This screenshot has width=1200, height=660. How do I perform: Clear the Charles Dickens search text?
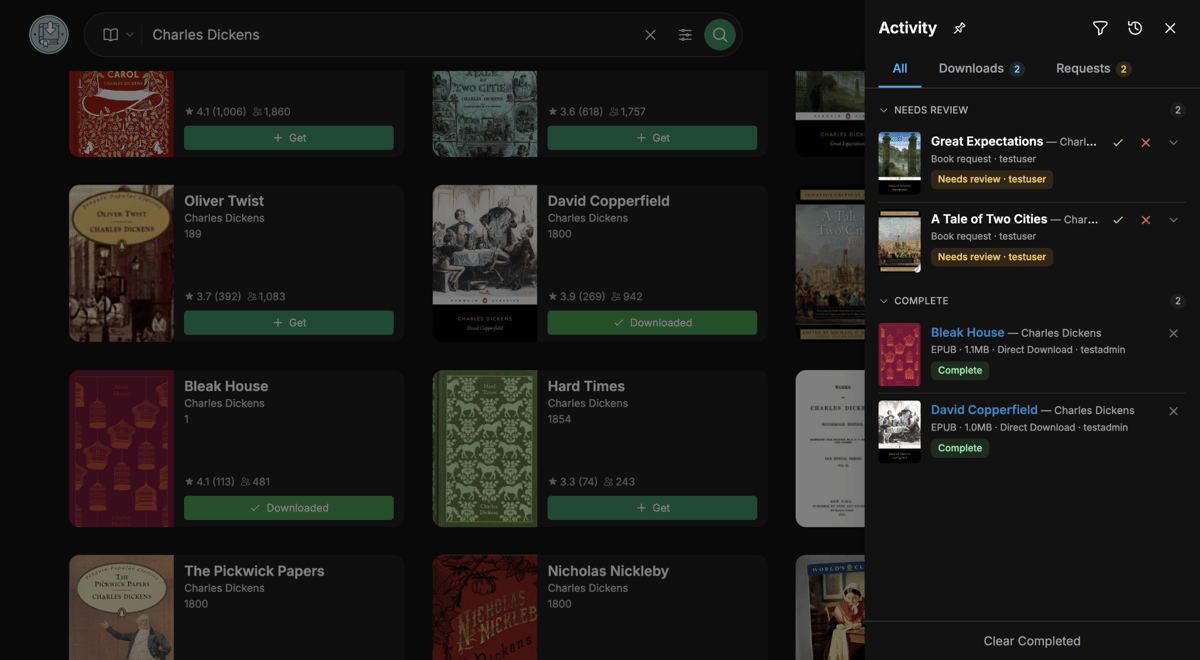point(650,35)
